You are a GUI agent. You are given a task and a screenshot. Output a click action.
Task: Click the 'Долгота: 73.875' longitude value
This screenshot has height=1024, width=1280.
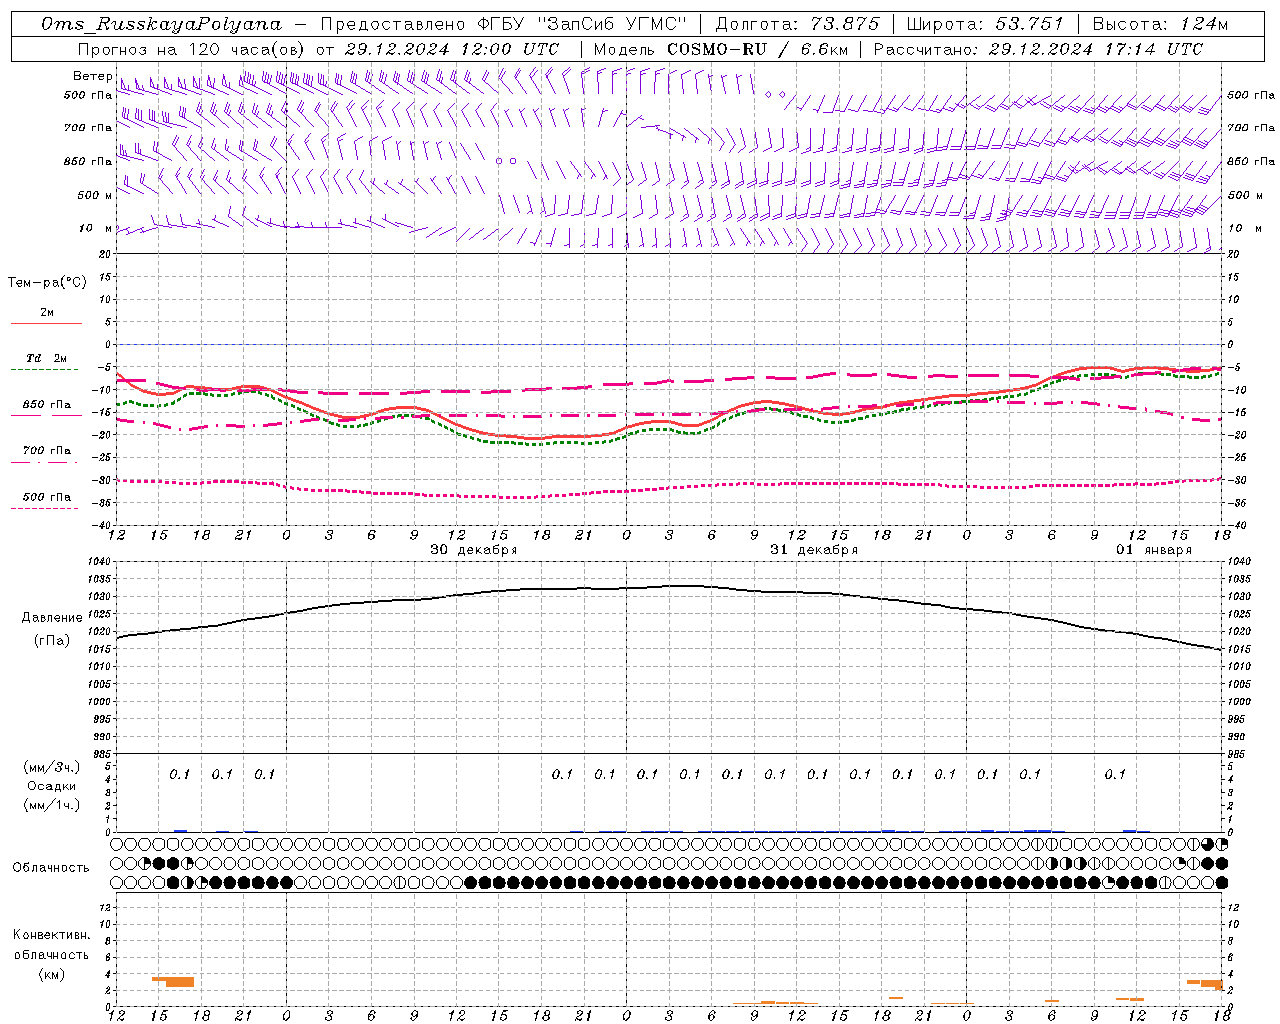(797, 24)
